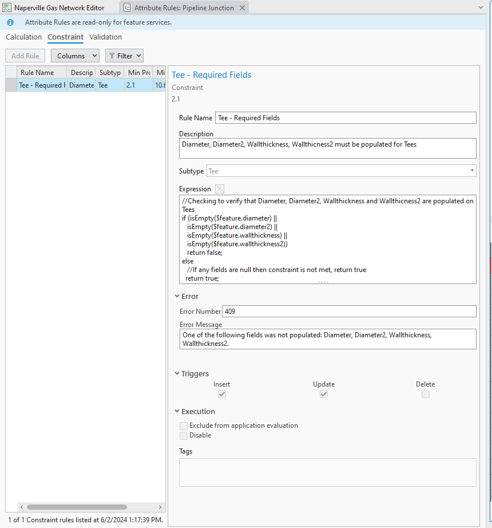Collapse the Triggers section
Screen dimensions: 492x528
tap(177, 373)
